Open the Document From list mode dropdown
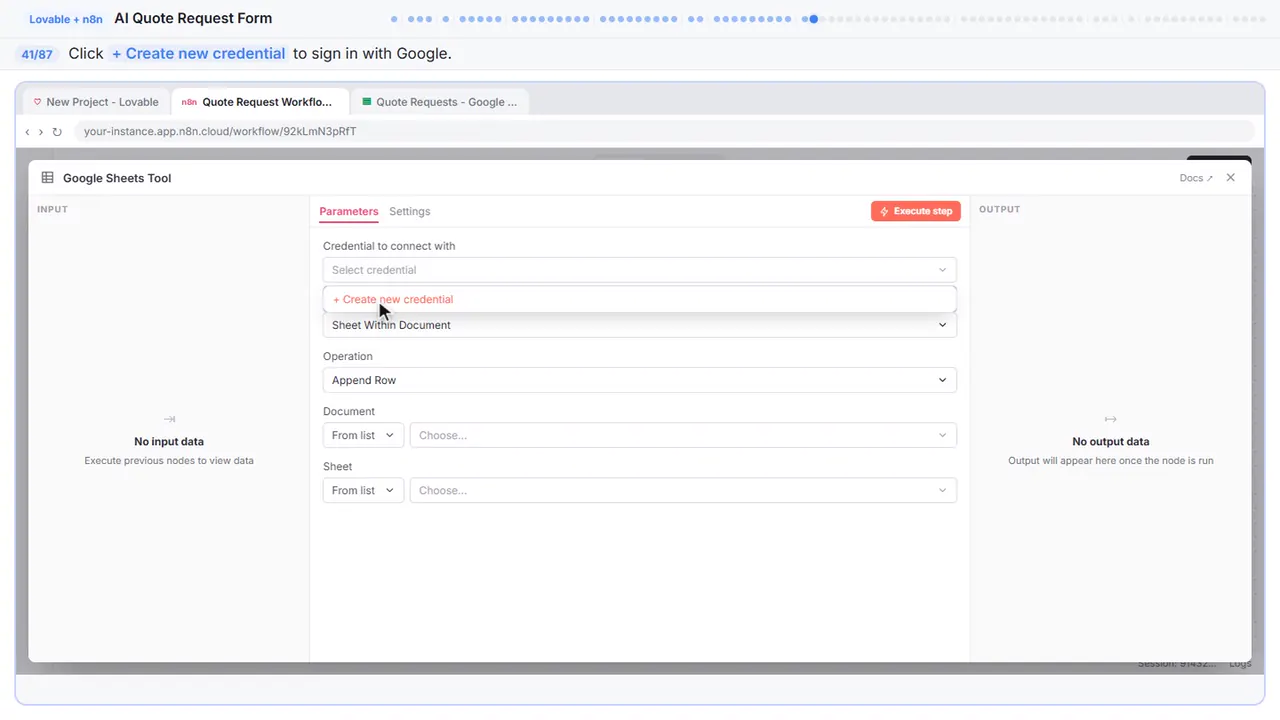Viewport: 1280px width, 720px height. point(363,435)
